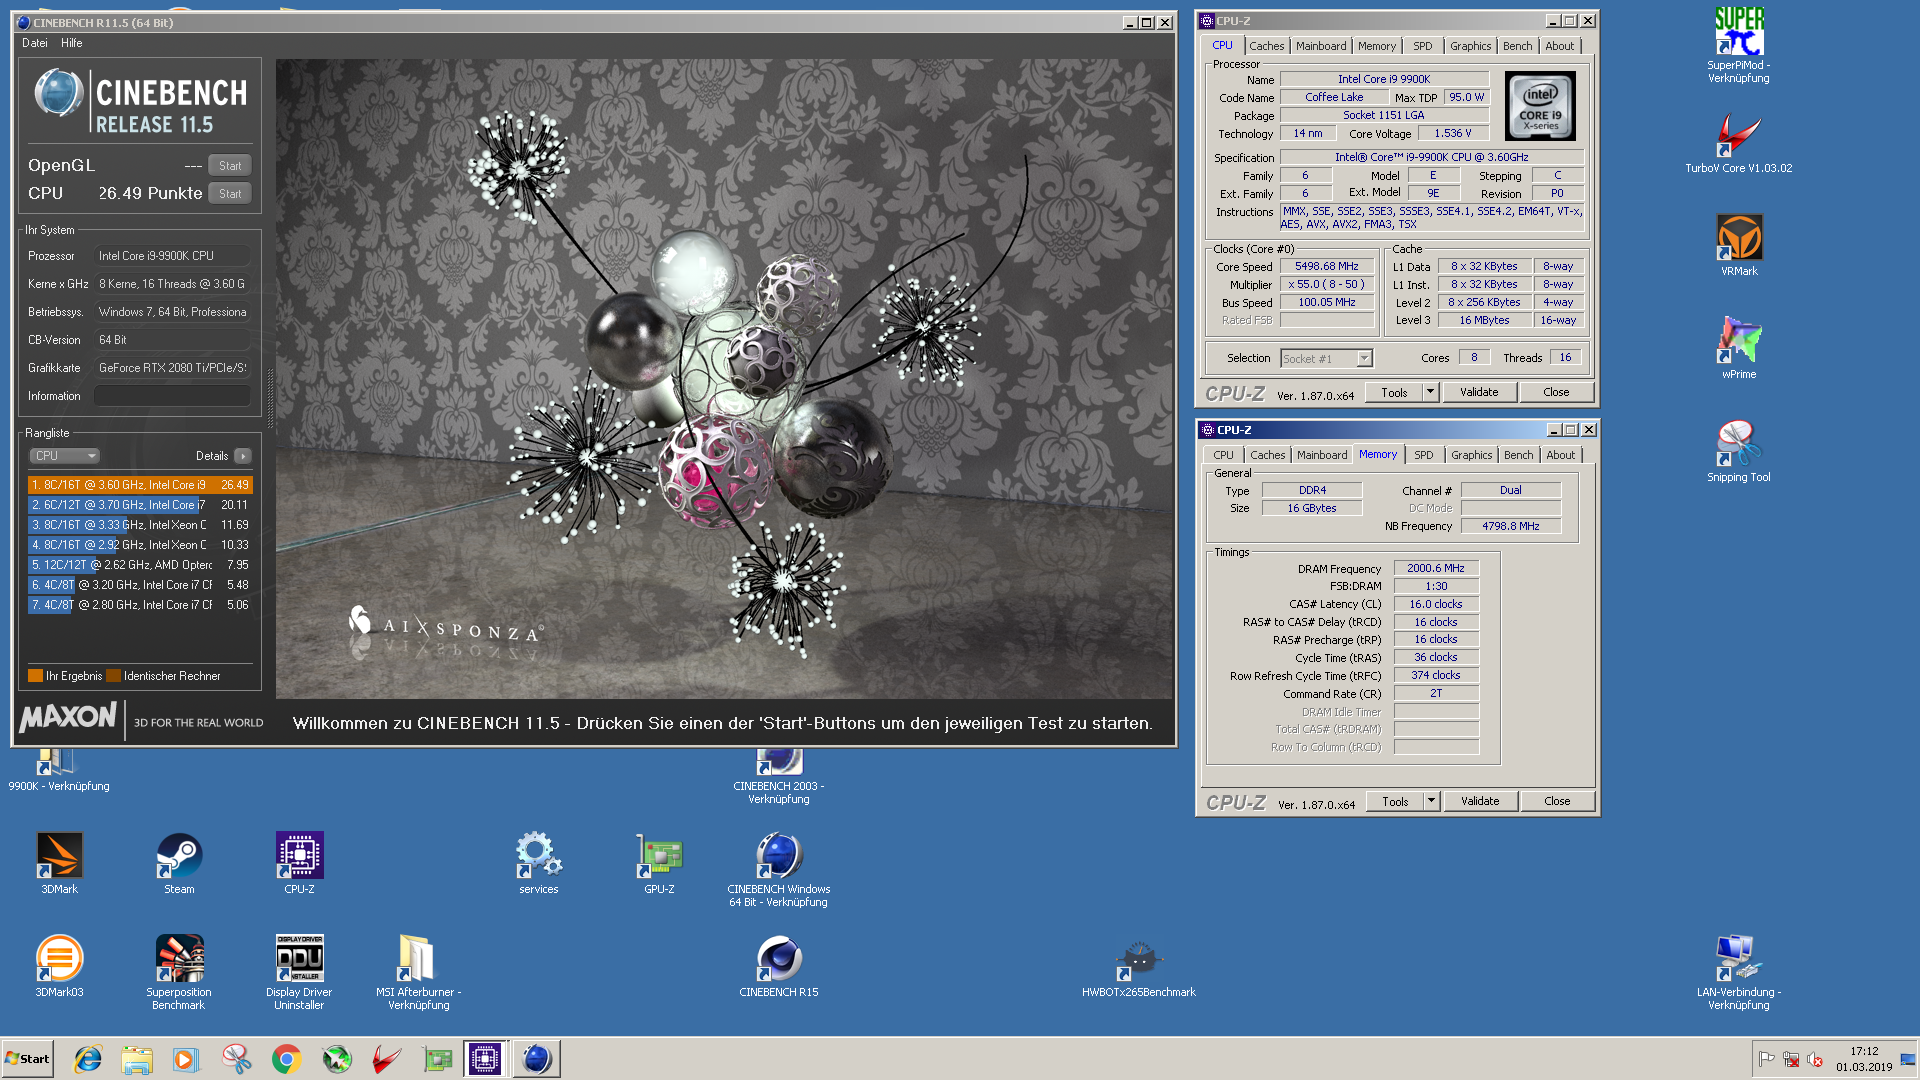This screenshot has height=1080, width=1920.
Task: Open the CINEBENCH 2003 desktop shortcut
Action: (x=779, y=776)
